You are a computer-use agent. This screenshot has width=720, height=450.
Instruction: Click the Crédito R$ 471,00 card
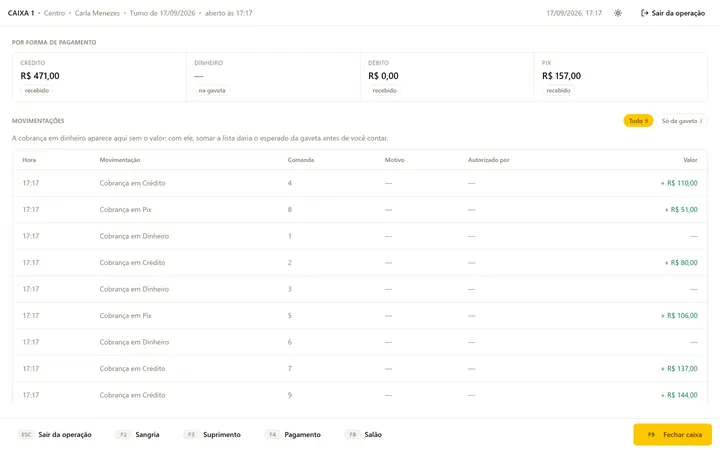tap(99, 77)
